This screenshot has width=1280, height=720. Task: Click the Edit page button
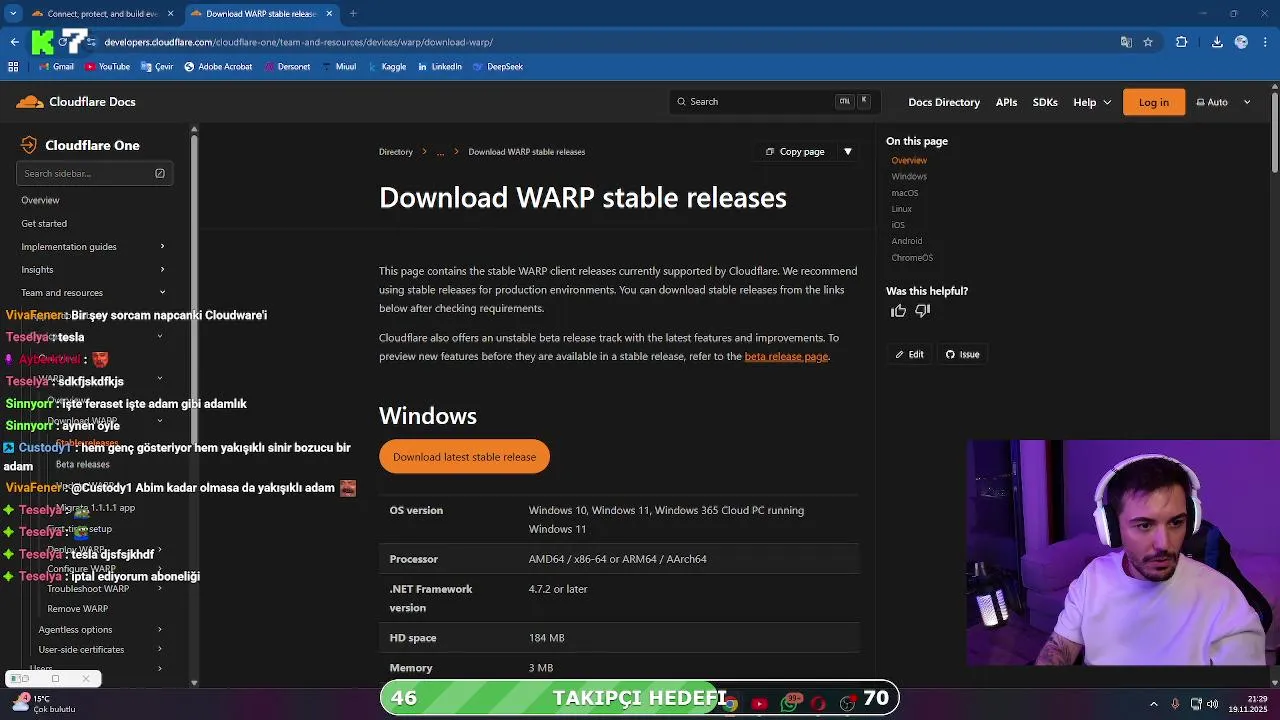(x=909, y=355)
